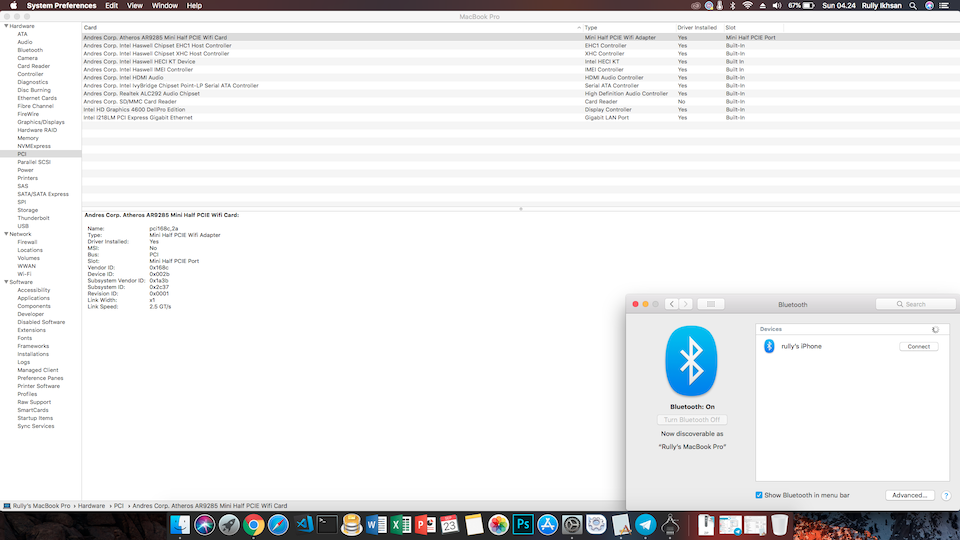Open the Apple menu
The width and height of the screenshot is (960, 540).
(x=13, y=6)
